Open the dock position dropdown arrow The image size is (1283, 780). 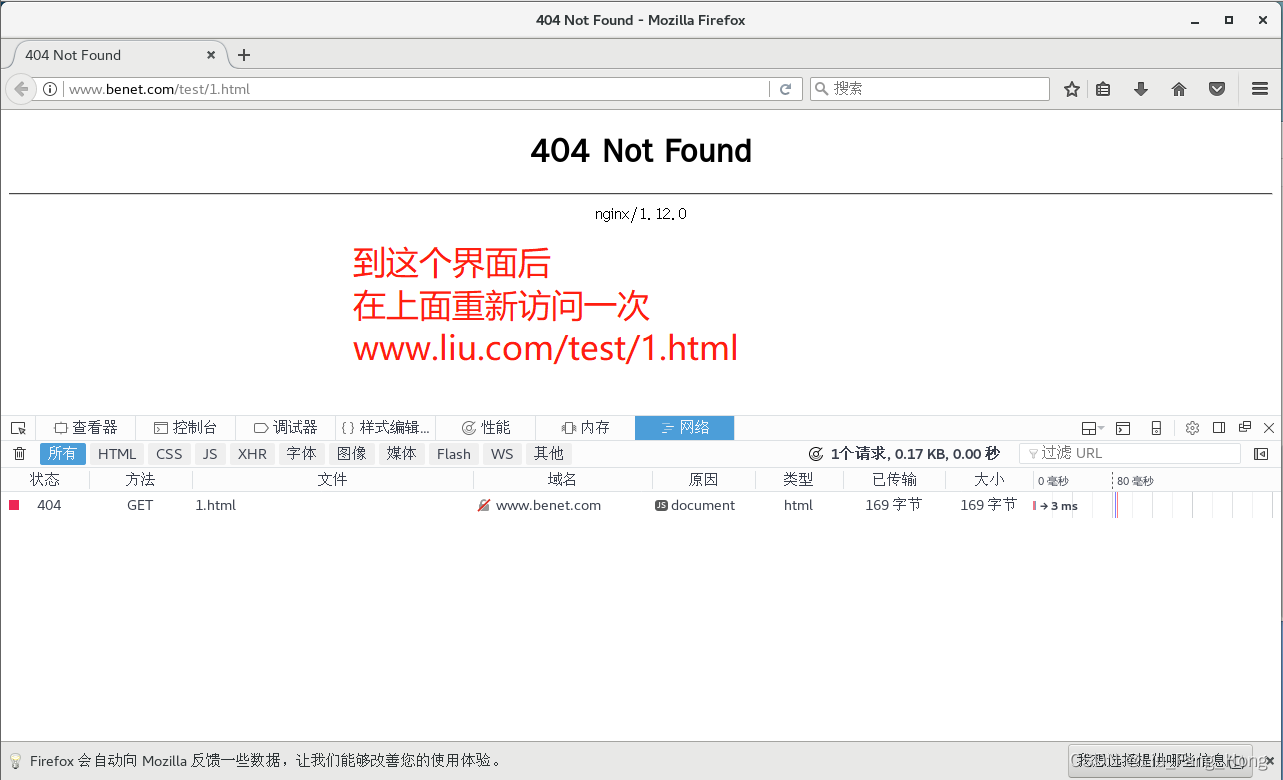click(x=1101, y=428)
